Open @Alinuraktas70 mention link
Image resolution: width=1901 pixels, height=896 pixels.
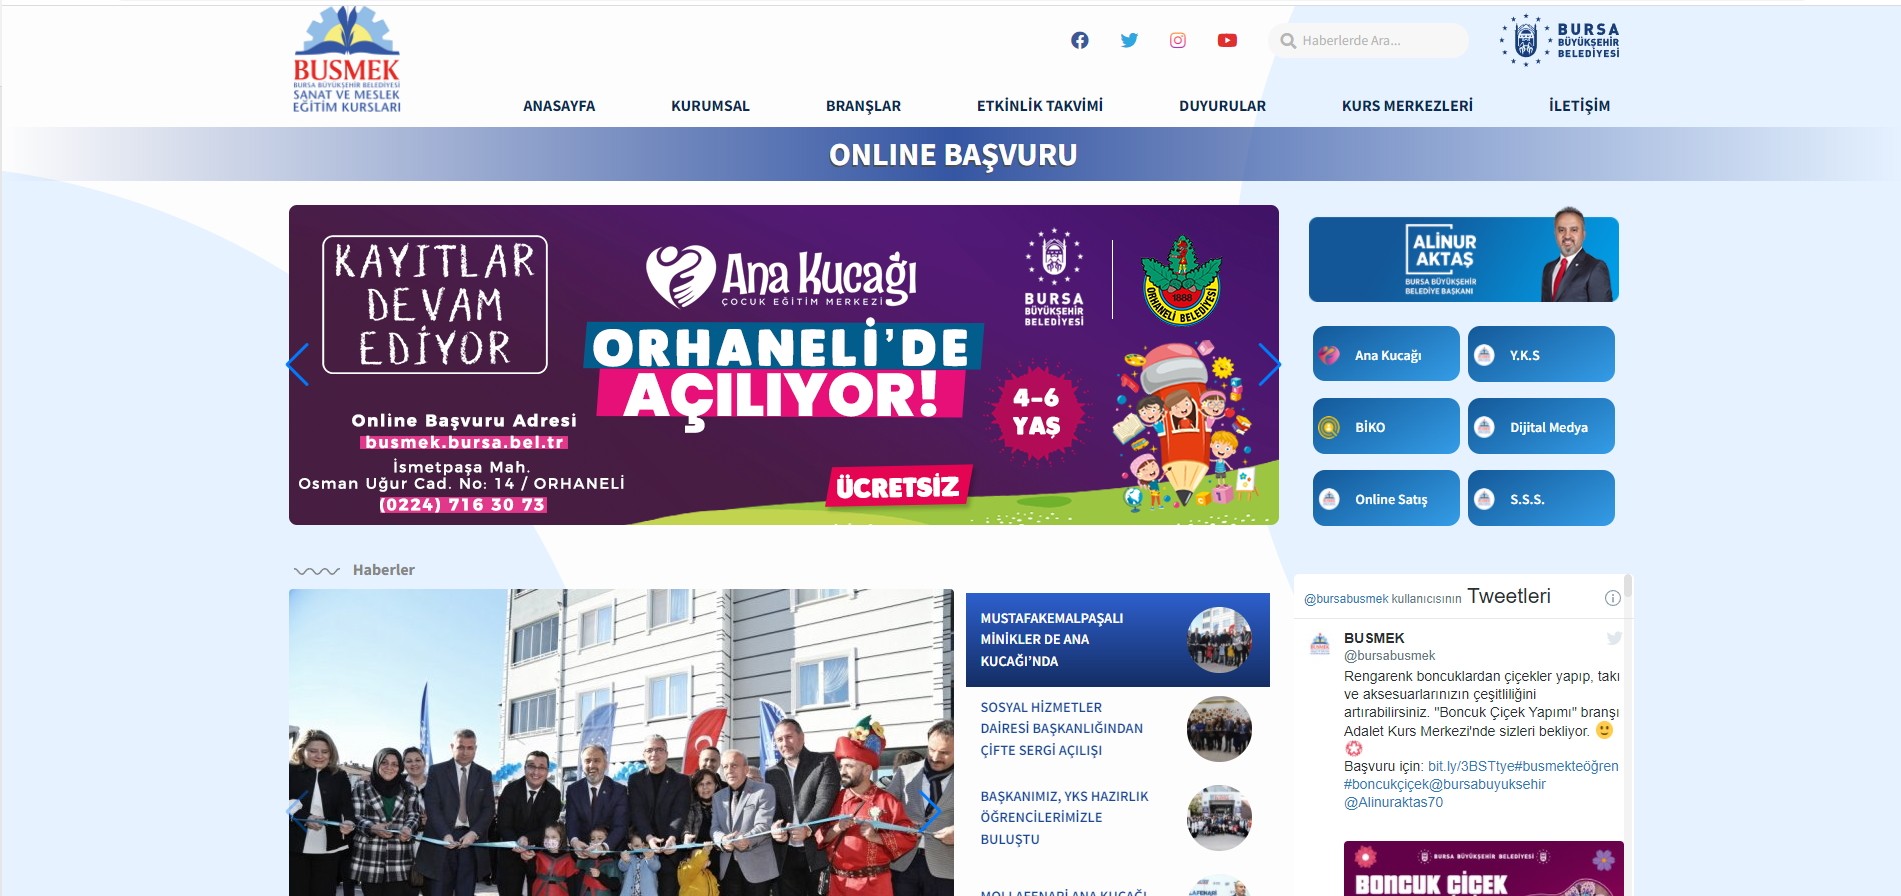click(1393, 802)
